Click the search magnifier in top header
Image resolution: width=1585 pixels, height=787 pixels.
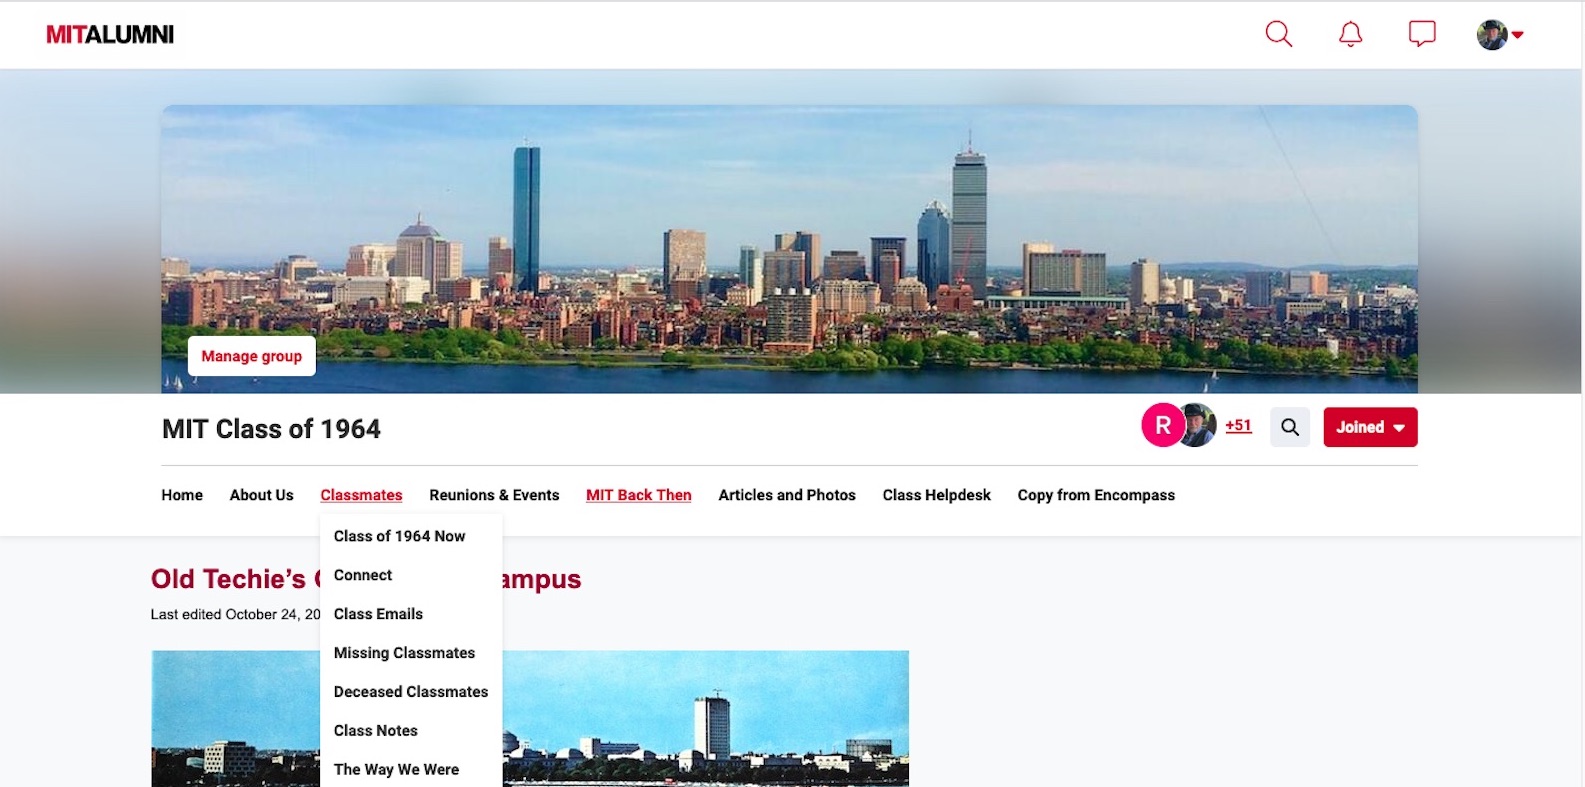point(1278,34)
